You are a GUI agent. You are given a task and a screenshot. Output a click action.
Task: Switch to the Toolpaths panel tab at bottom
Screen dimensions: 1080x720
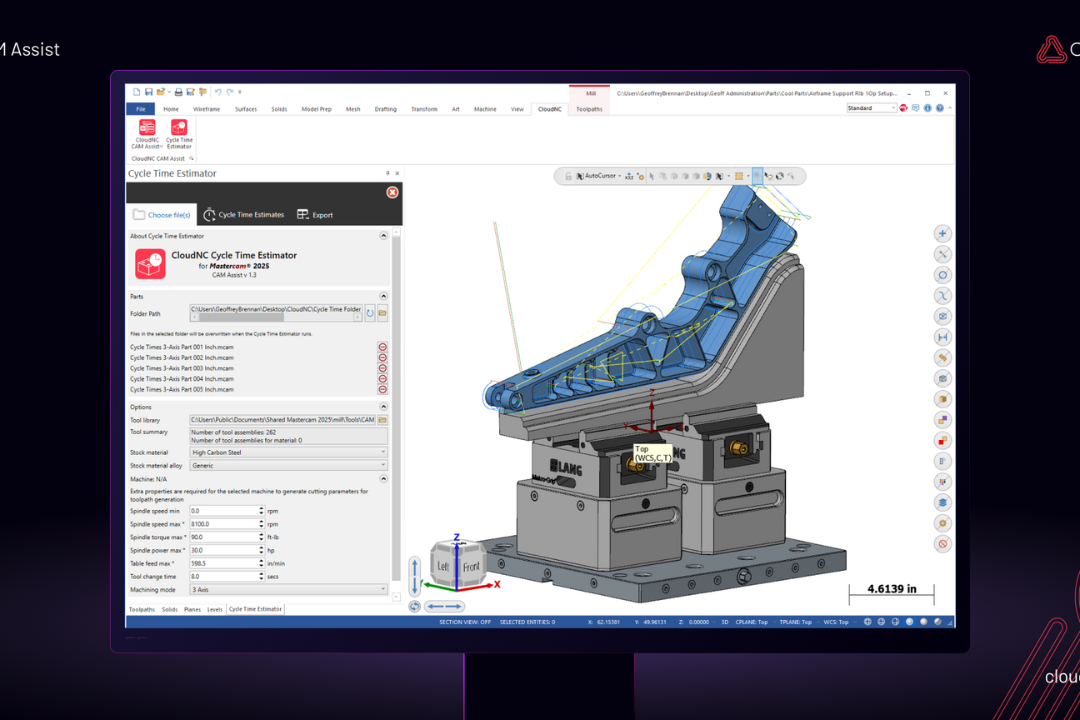point(142,609)
